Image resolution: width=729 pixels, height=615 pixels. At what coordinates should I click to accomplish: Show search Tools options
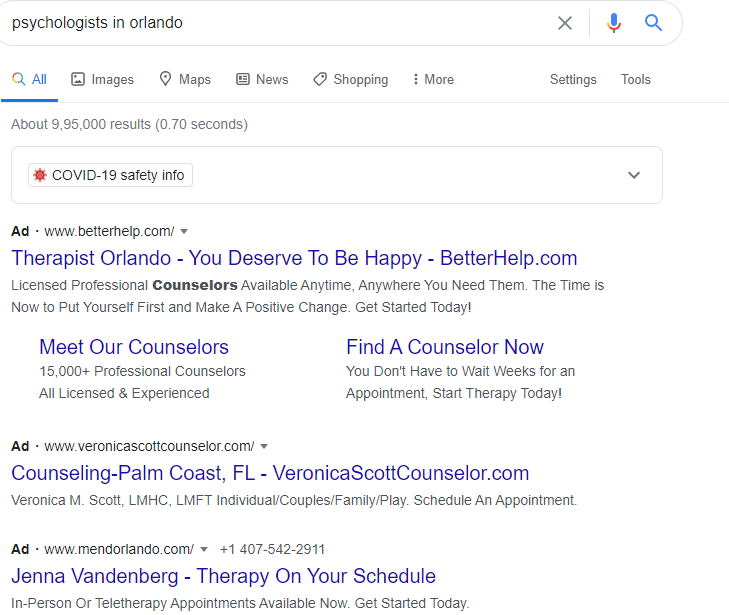tap(636, 79)
